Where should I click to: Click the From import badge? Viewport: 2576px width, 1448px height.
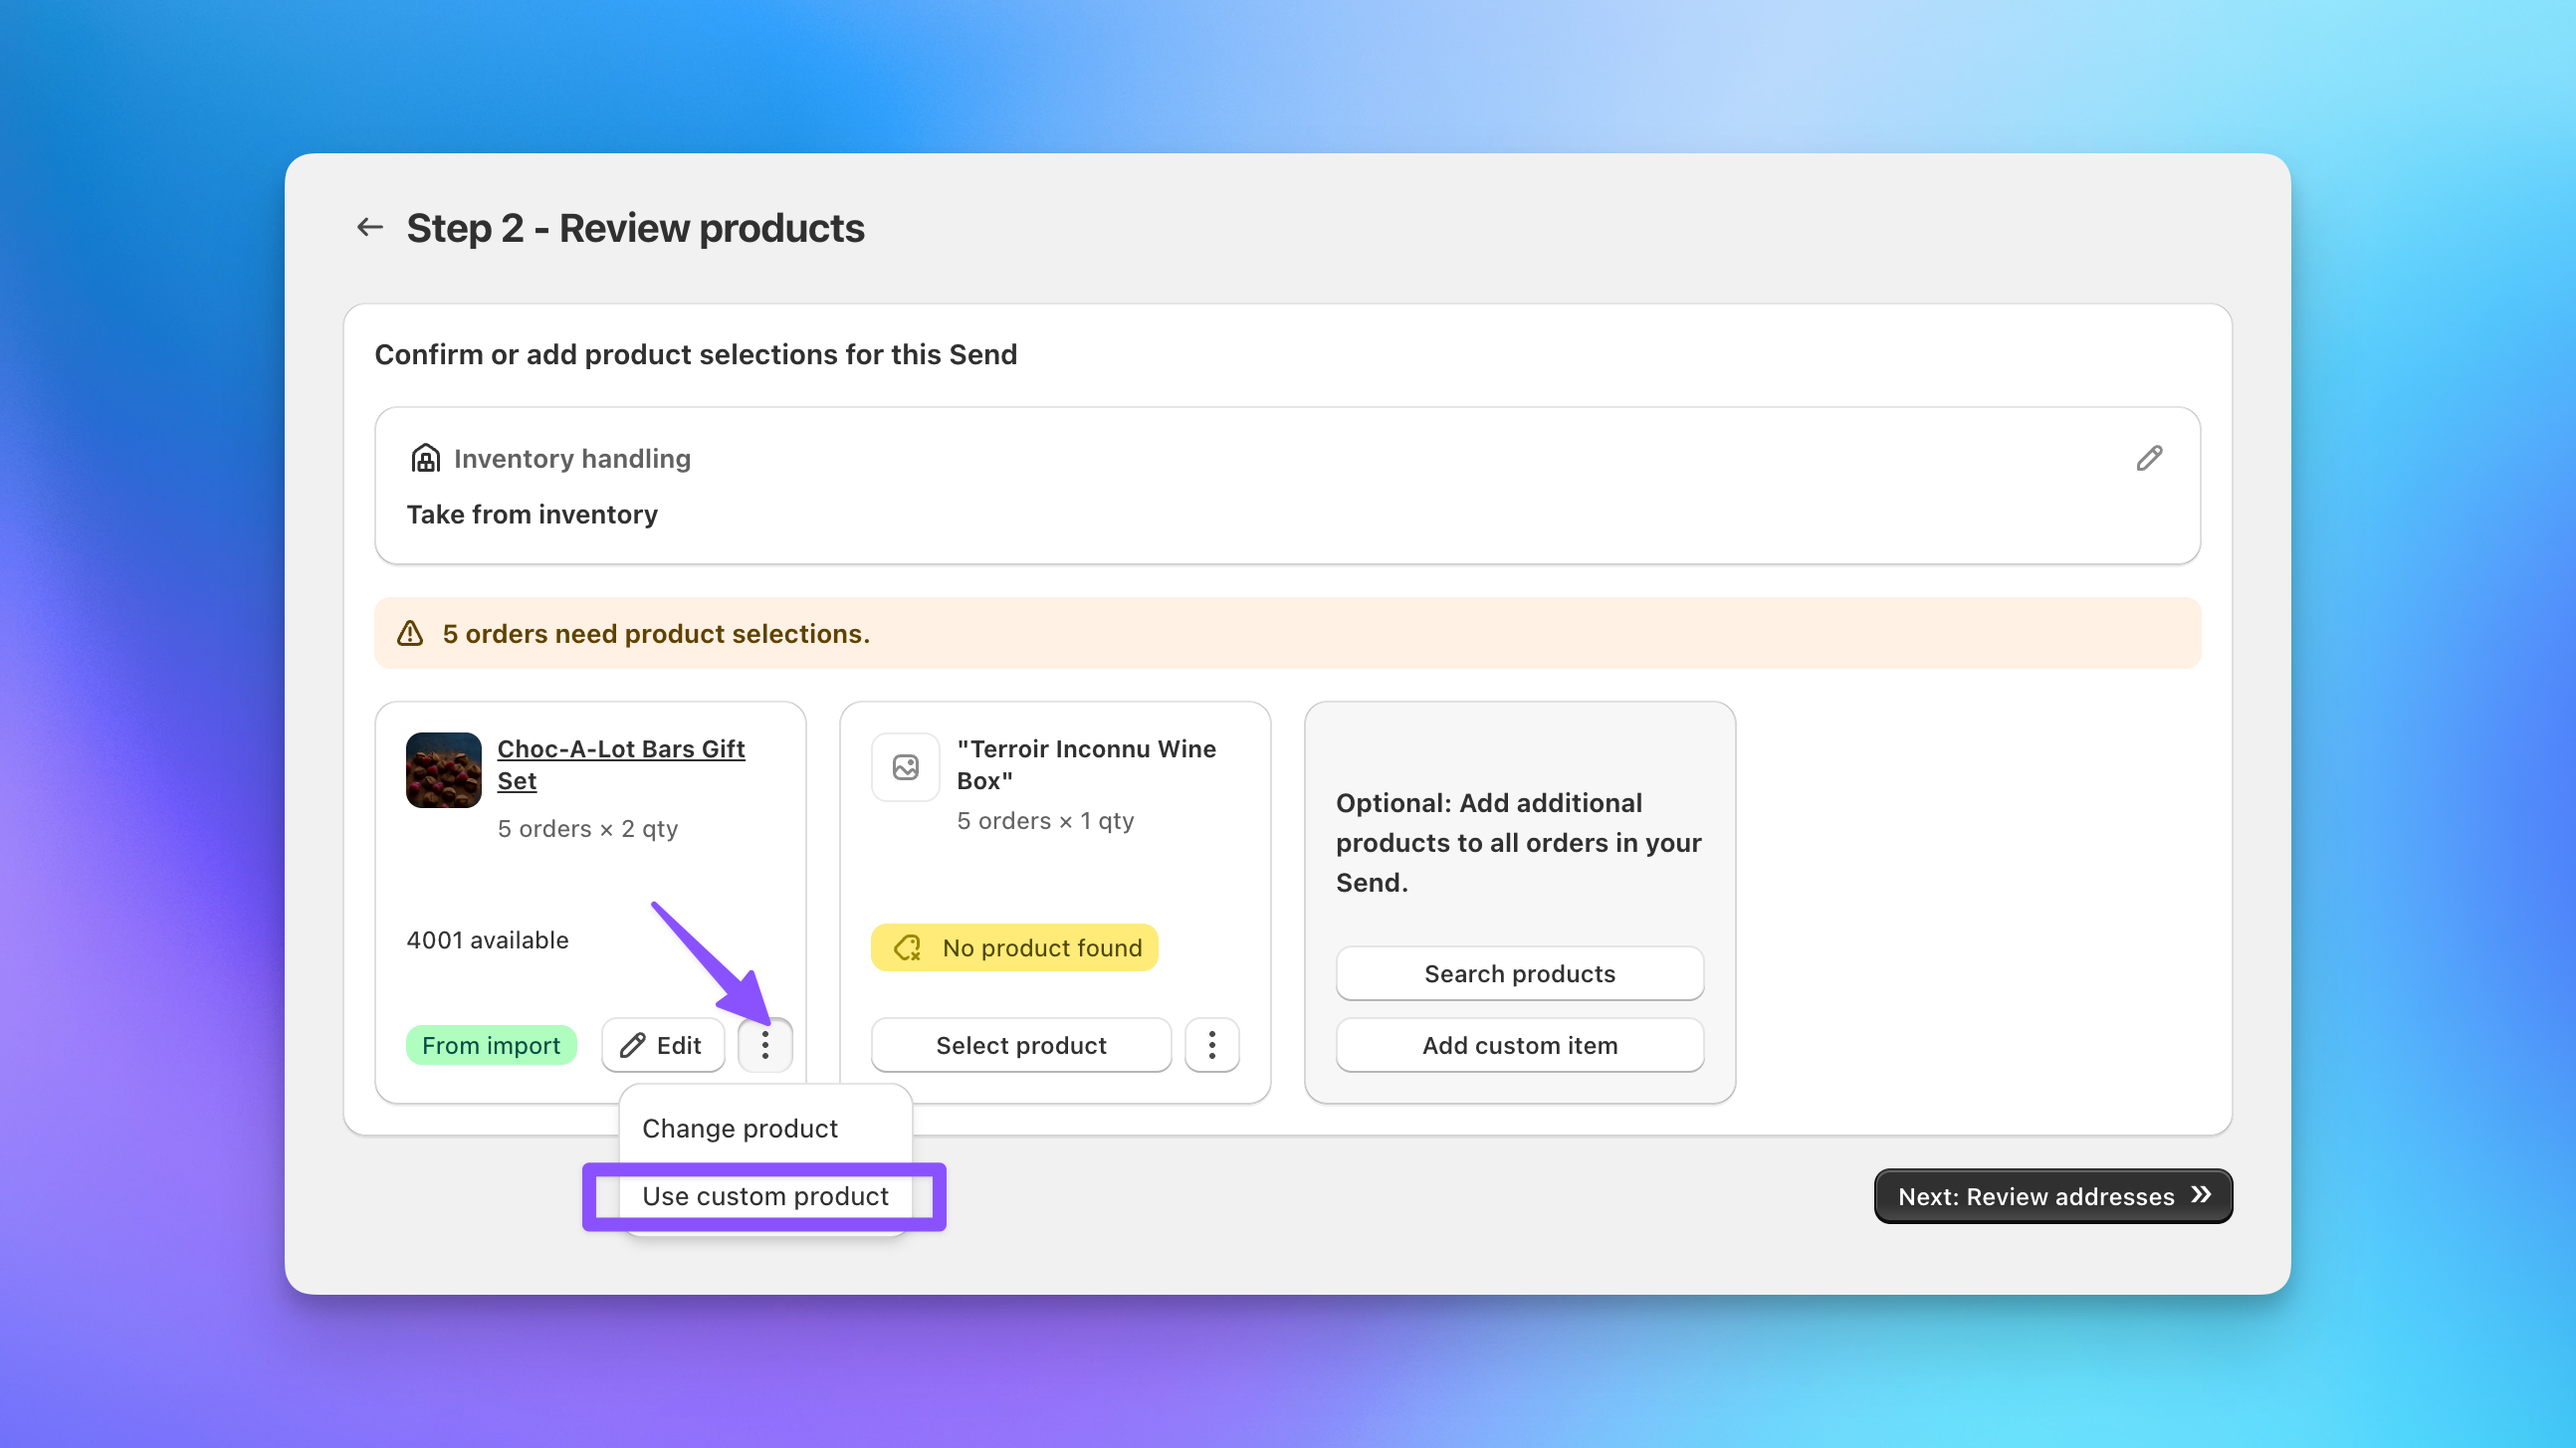tap(491, 1045)
